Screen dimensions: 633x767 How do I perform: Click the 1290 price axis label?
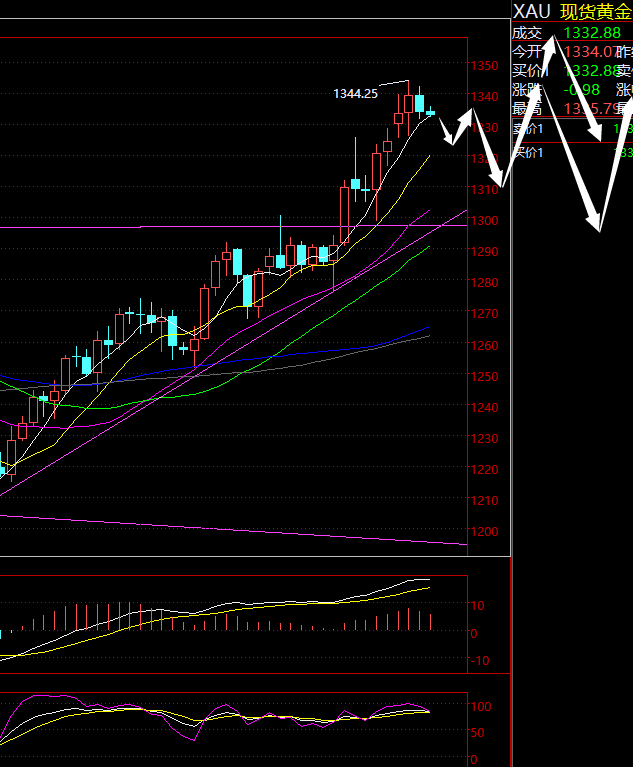click(x=484, y=251)
